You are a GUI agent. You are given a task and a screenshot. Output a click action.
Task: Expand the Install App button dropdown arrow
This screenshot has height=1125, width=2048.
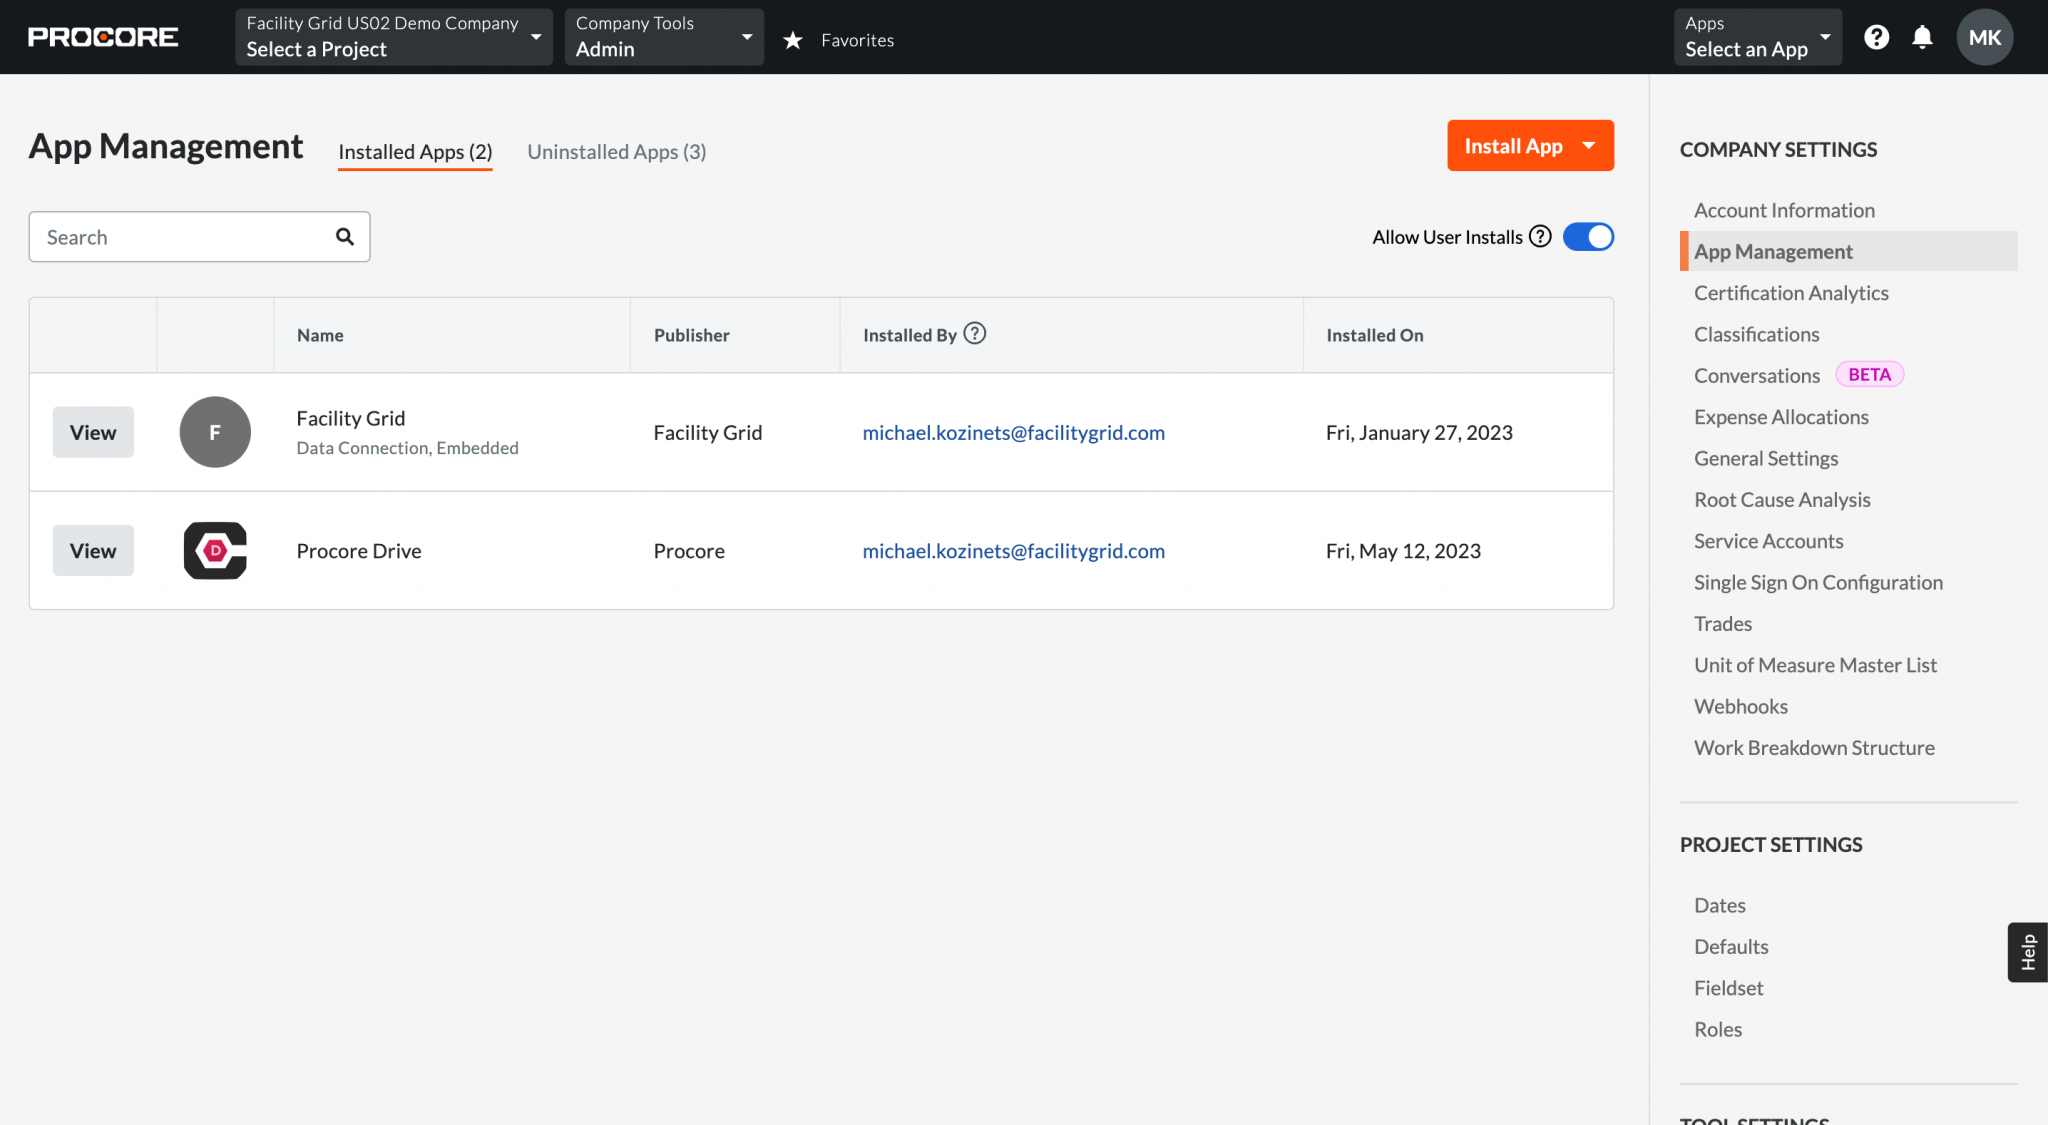click(1589, 145)
